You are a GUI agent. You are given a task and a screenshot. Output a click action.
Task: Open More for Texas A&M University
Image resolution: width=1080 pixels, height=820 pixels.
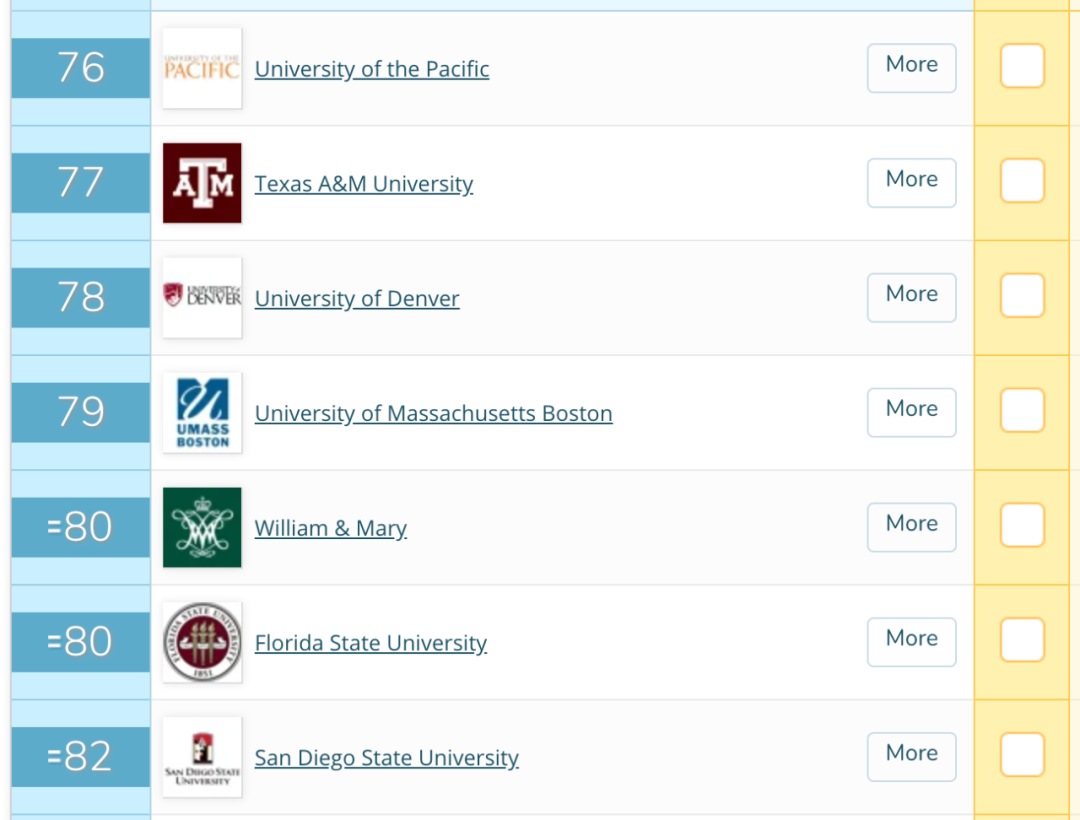(911, 182)
